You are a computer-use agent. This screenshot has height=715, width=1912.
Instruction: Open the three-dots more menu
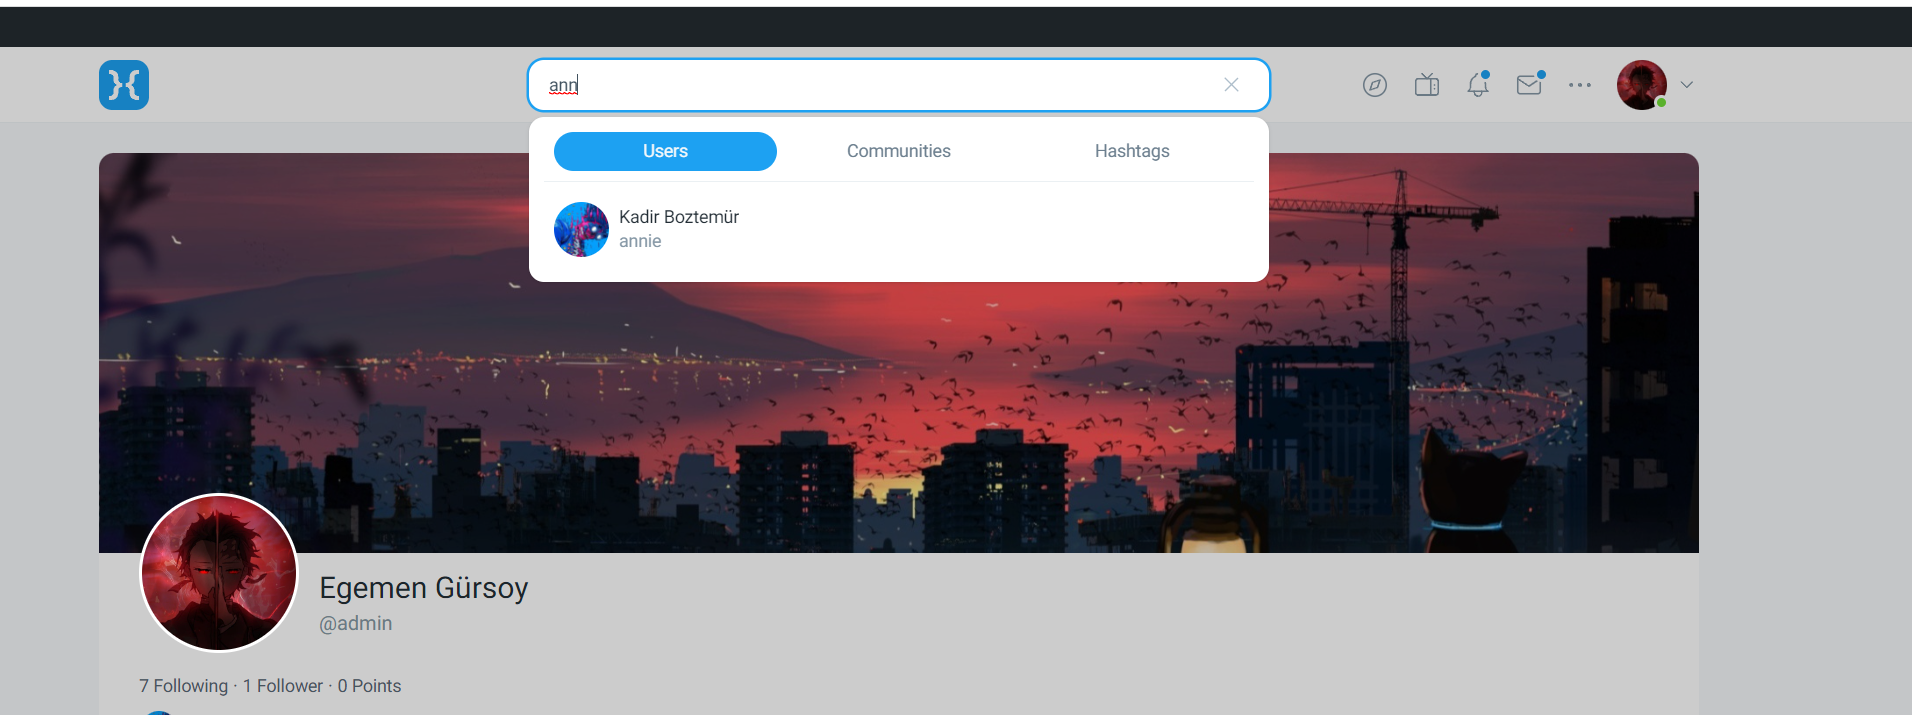coord(1580,85)
